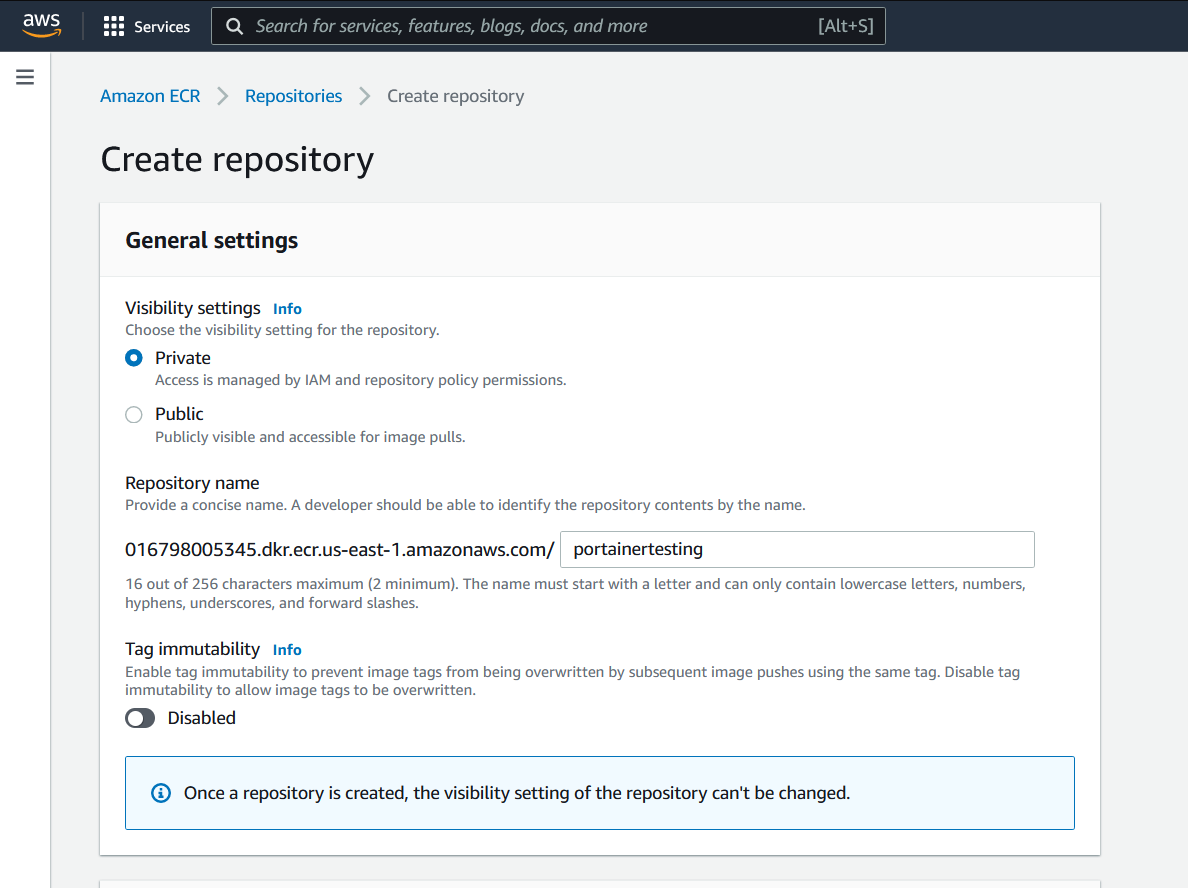The image size is (1188, 888).
Task: Go to the Repositories breadcrumb link
Action: [x=293, y=96]
